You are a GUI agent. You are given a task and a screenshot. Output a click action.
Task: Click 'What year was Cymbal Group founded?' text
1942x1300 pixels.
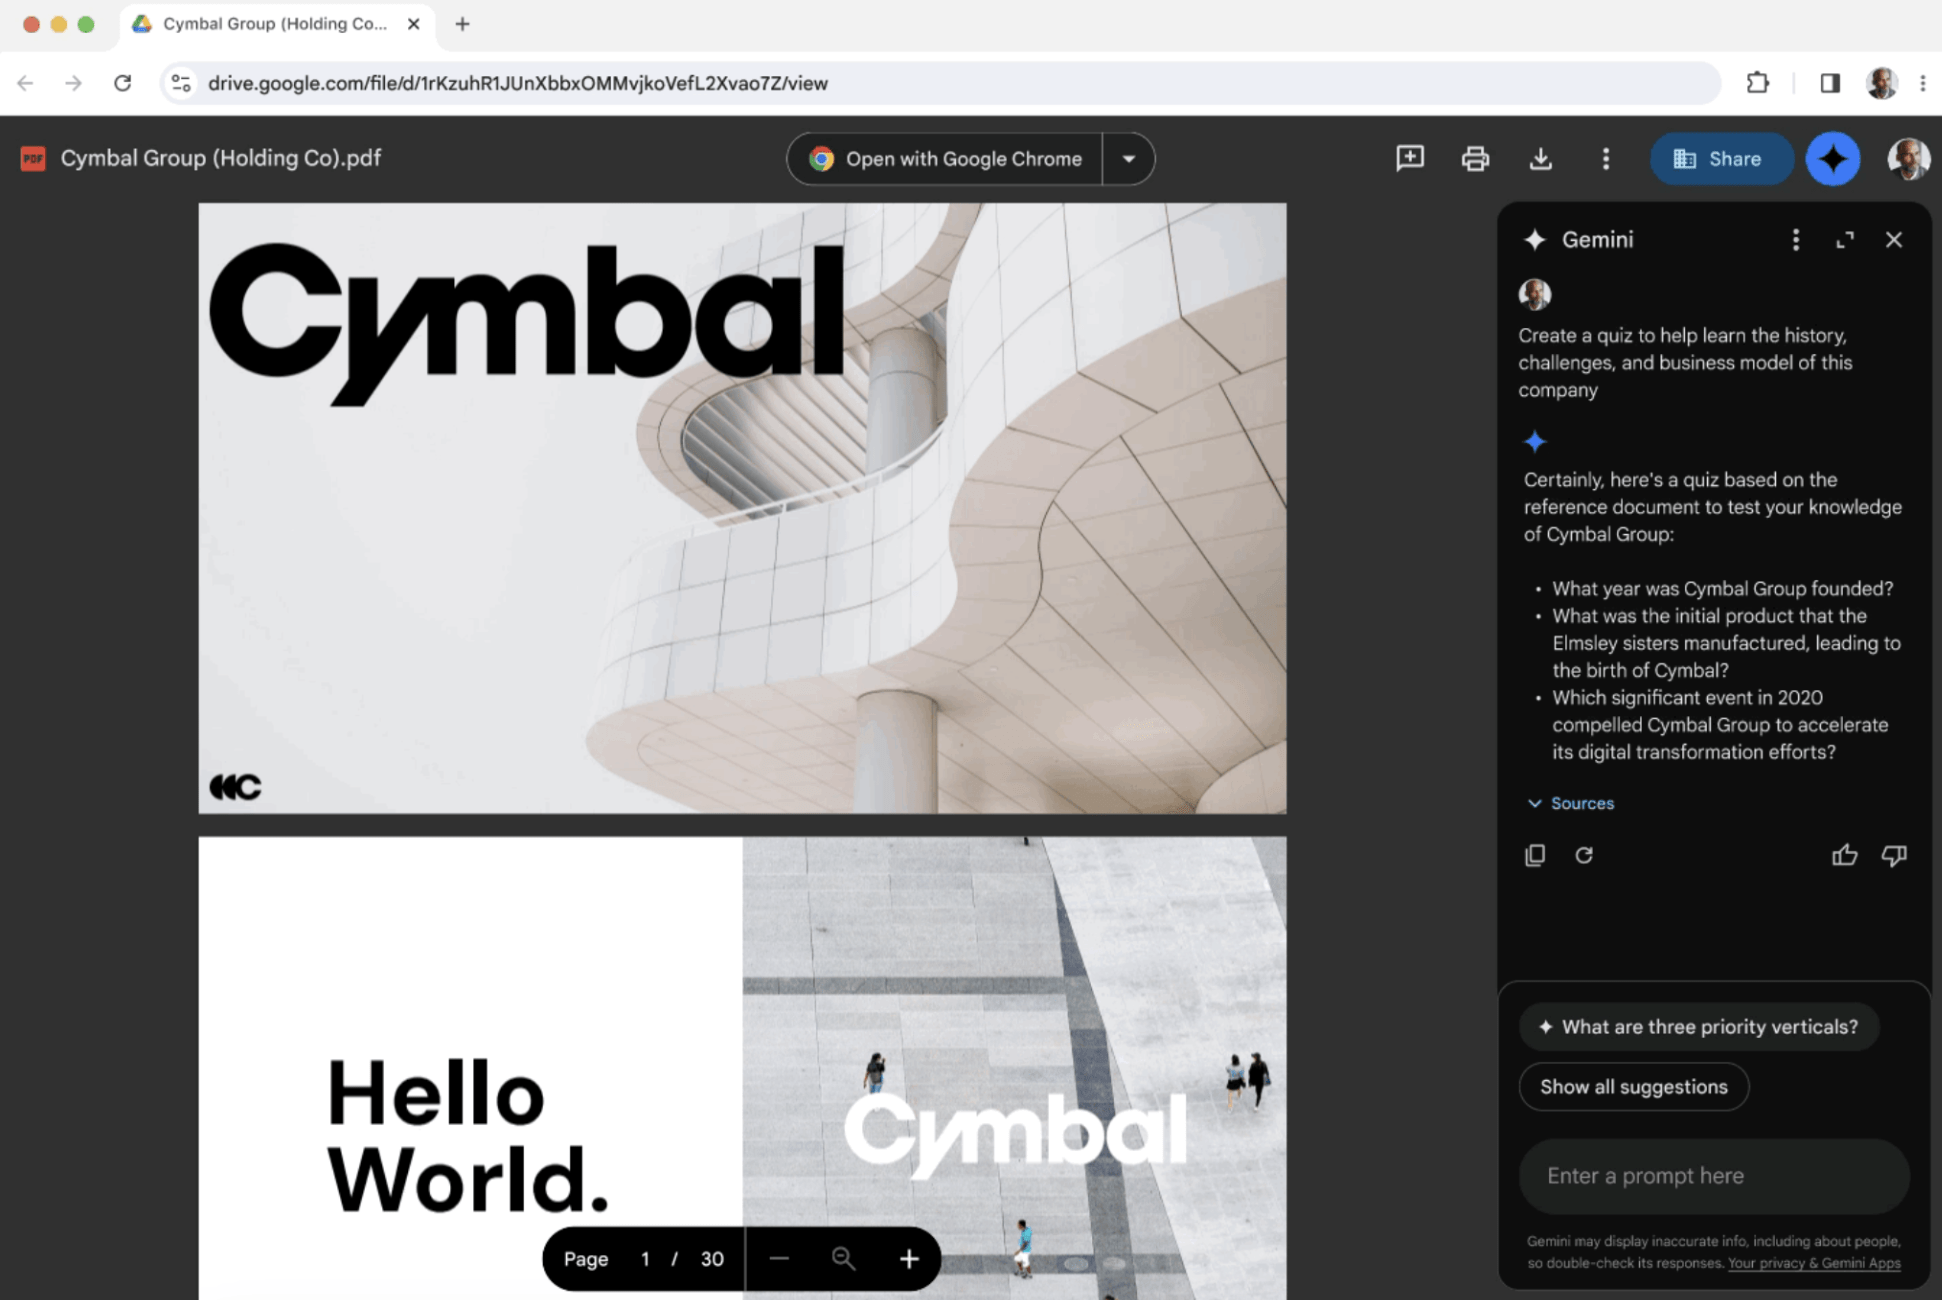click(x=1722, y=588)
